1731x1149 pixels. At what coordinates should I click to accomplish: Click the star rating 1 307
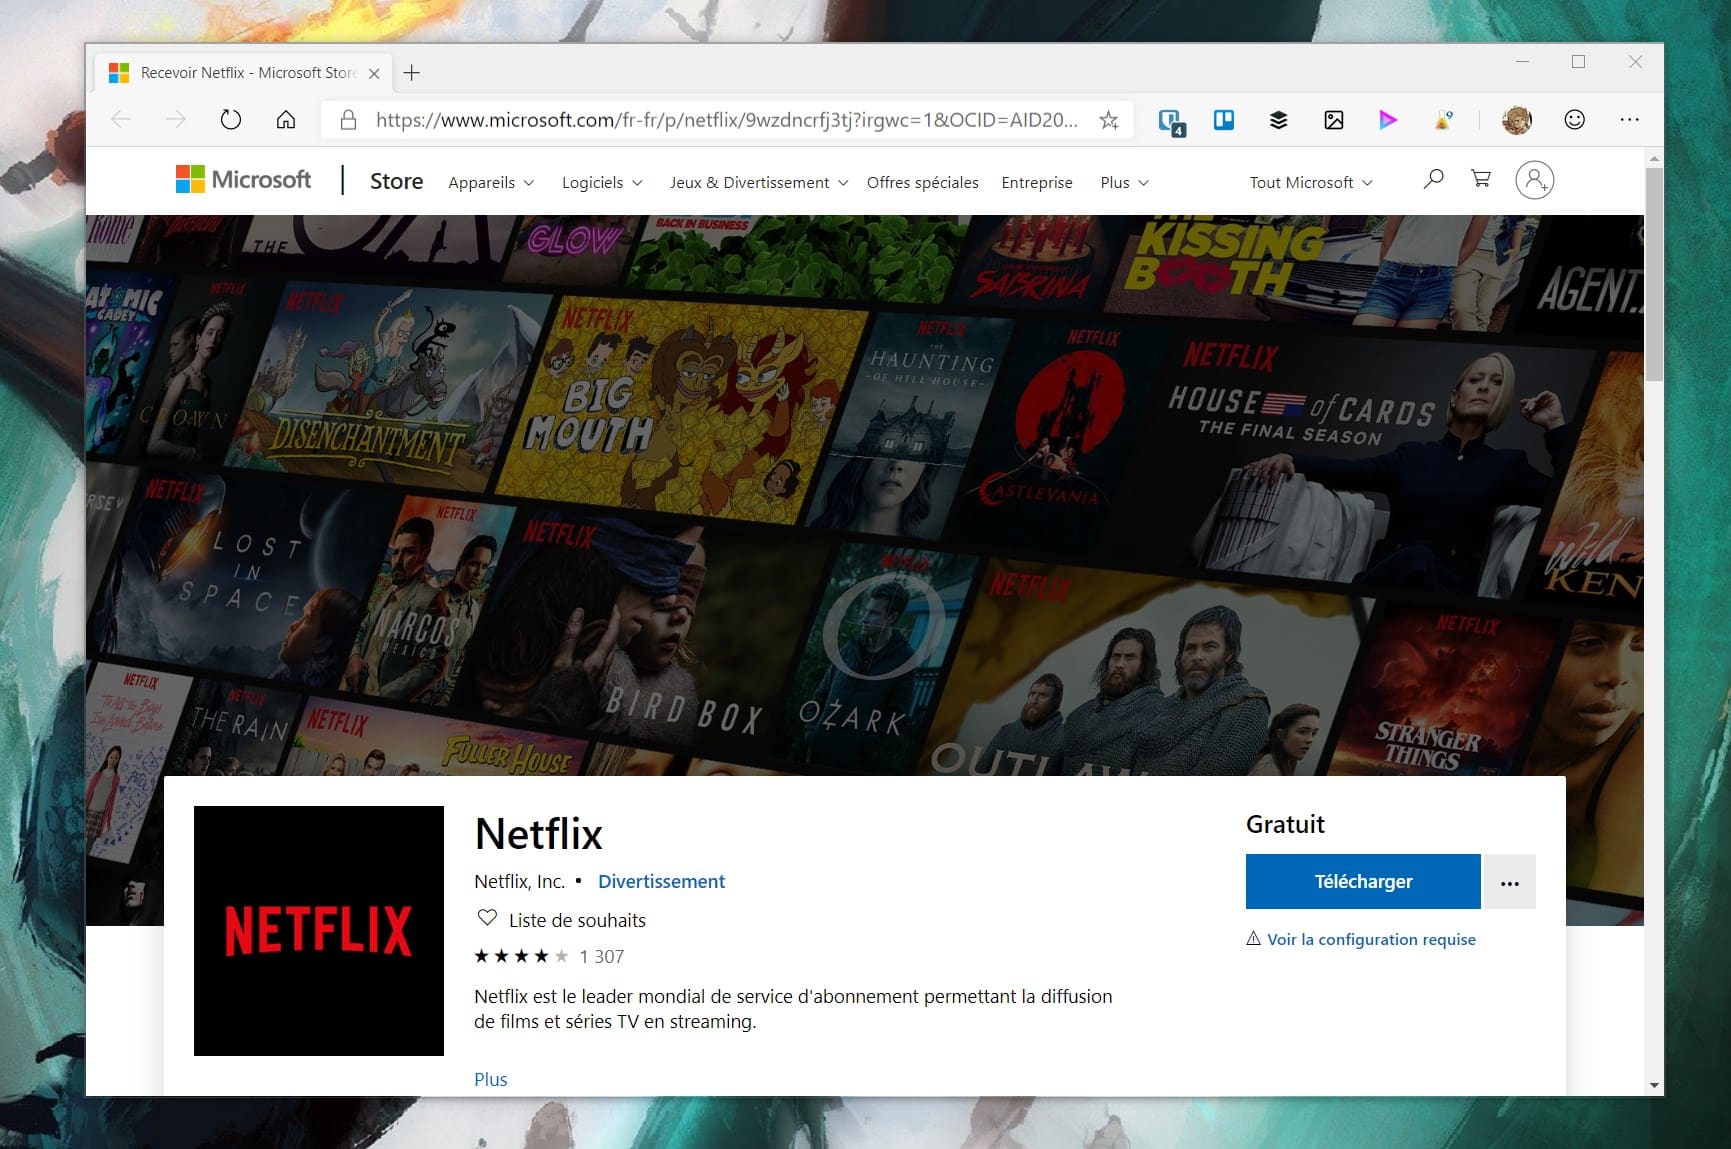(549, 957)
